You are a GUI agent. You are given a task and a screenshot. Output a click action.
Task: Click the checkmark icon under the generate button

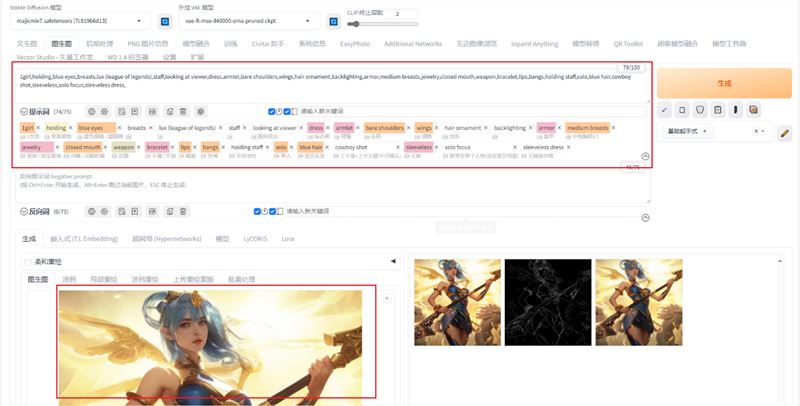(x=664, y=110)
